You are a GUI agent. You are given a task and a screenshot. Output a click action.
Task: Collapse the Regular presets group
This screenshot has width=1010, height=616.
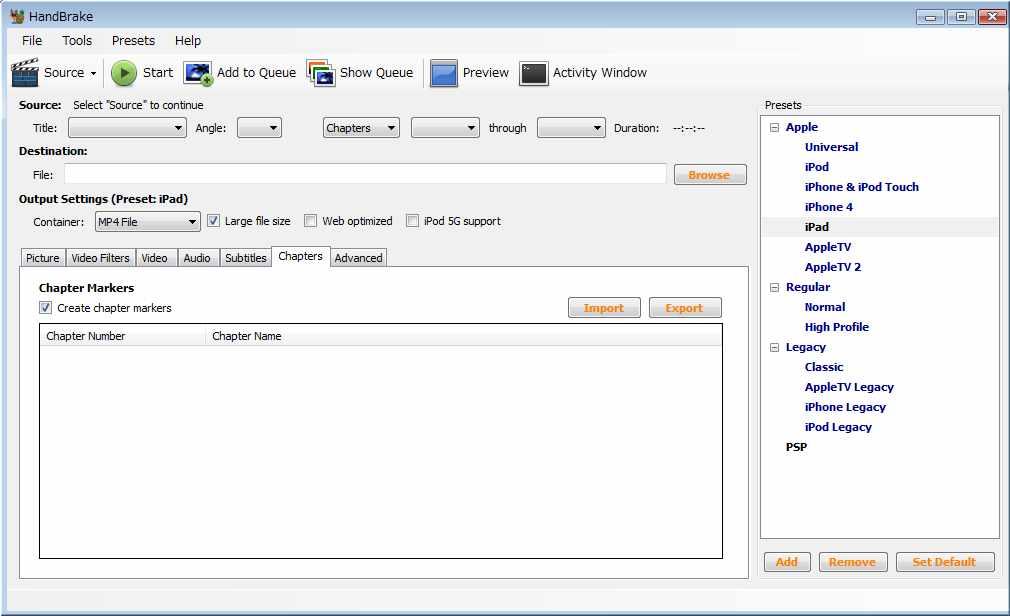click(x=774, y=287)
